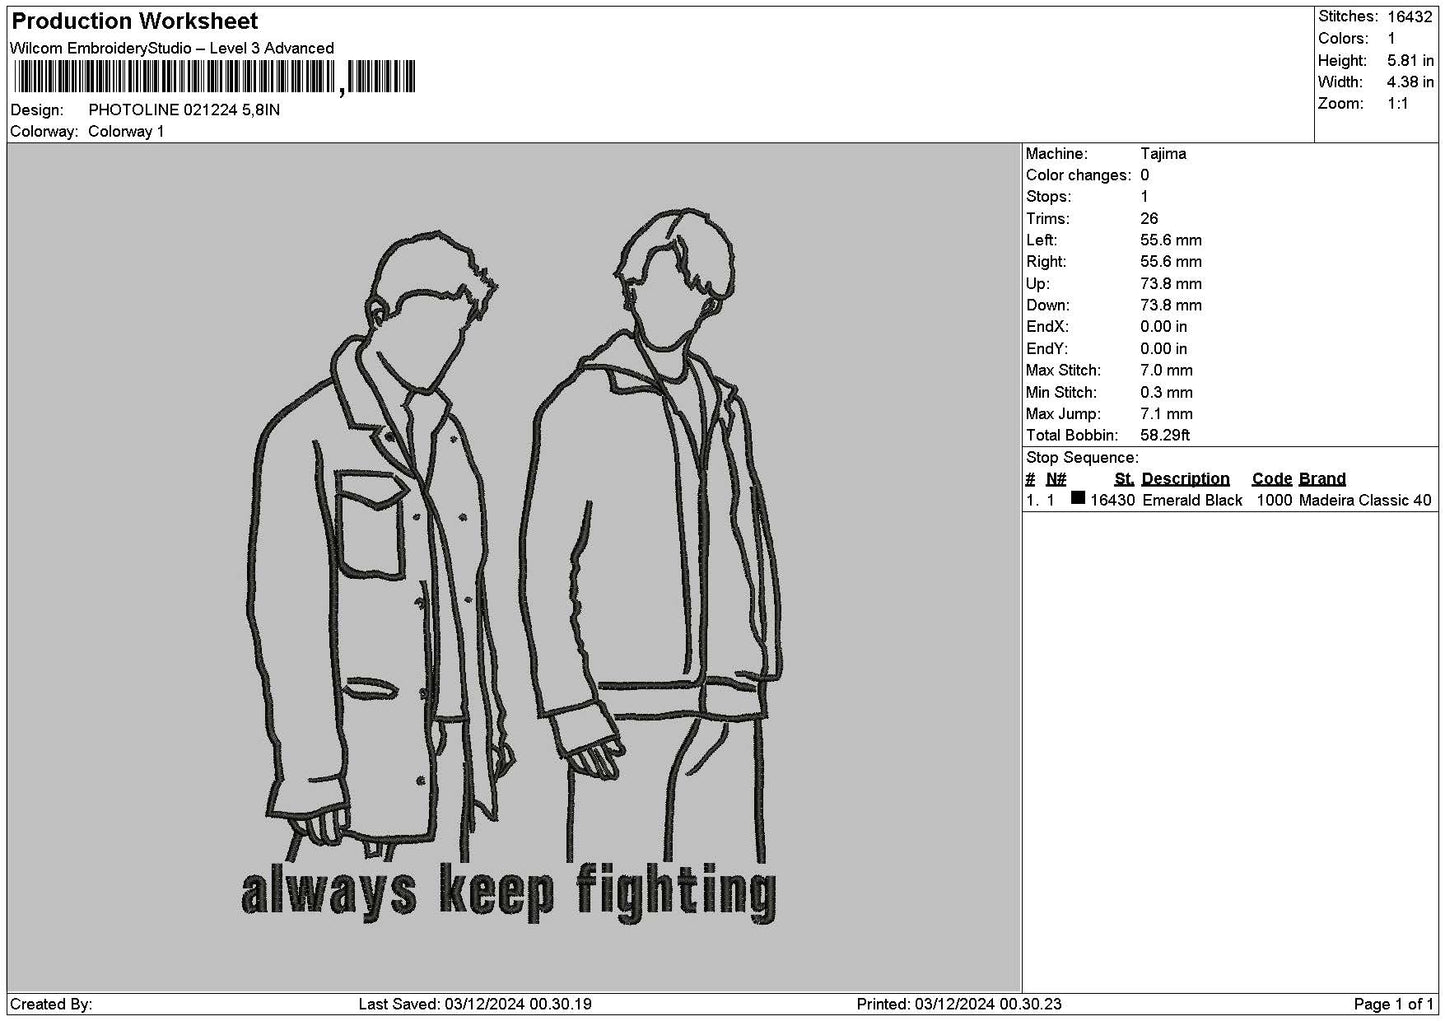The height and width of the screenshot is (1021, 1445).
Task: Click the Page 1 of 1 indicator
Action: click(1393, 1004)
